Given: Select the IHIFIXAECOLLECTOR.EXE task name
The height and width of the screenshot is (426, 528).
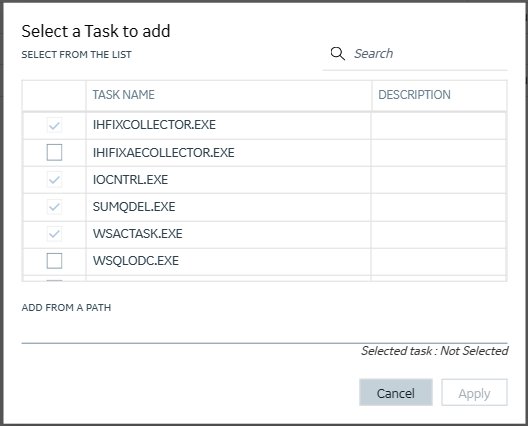Looking at the screenshot, I should [x=164, y=153].
